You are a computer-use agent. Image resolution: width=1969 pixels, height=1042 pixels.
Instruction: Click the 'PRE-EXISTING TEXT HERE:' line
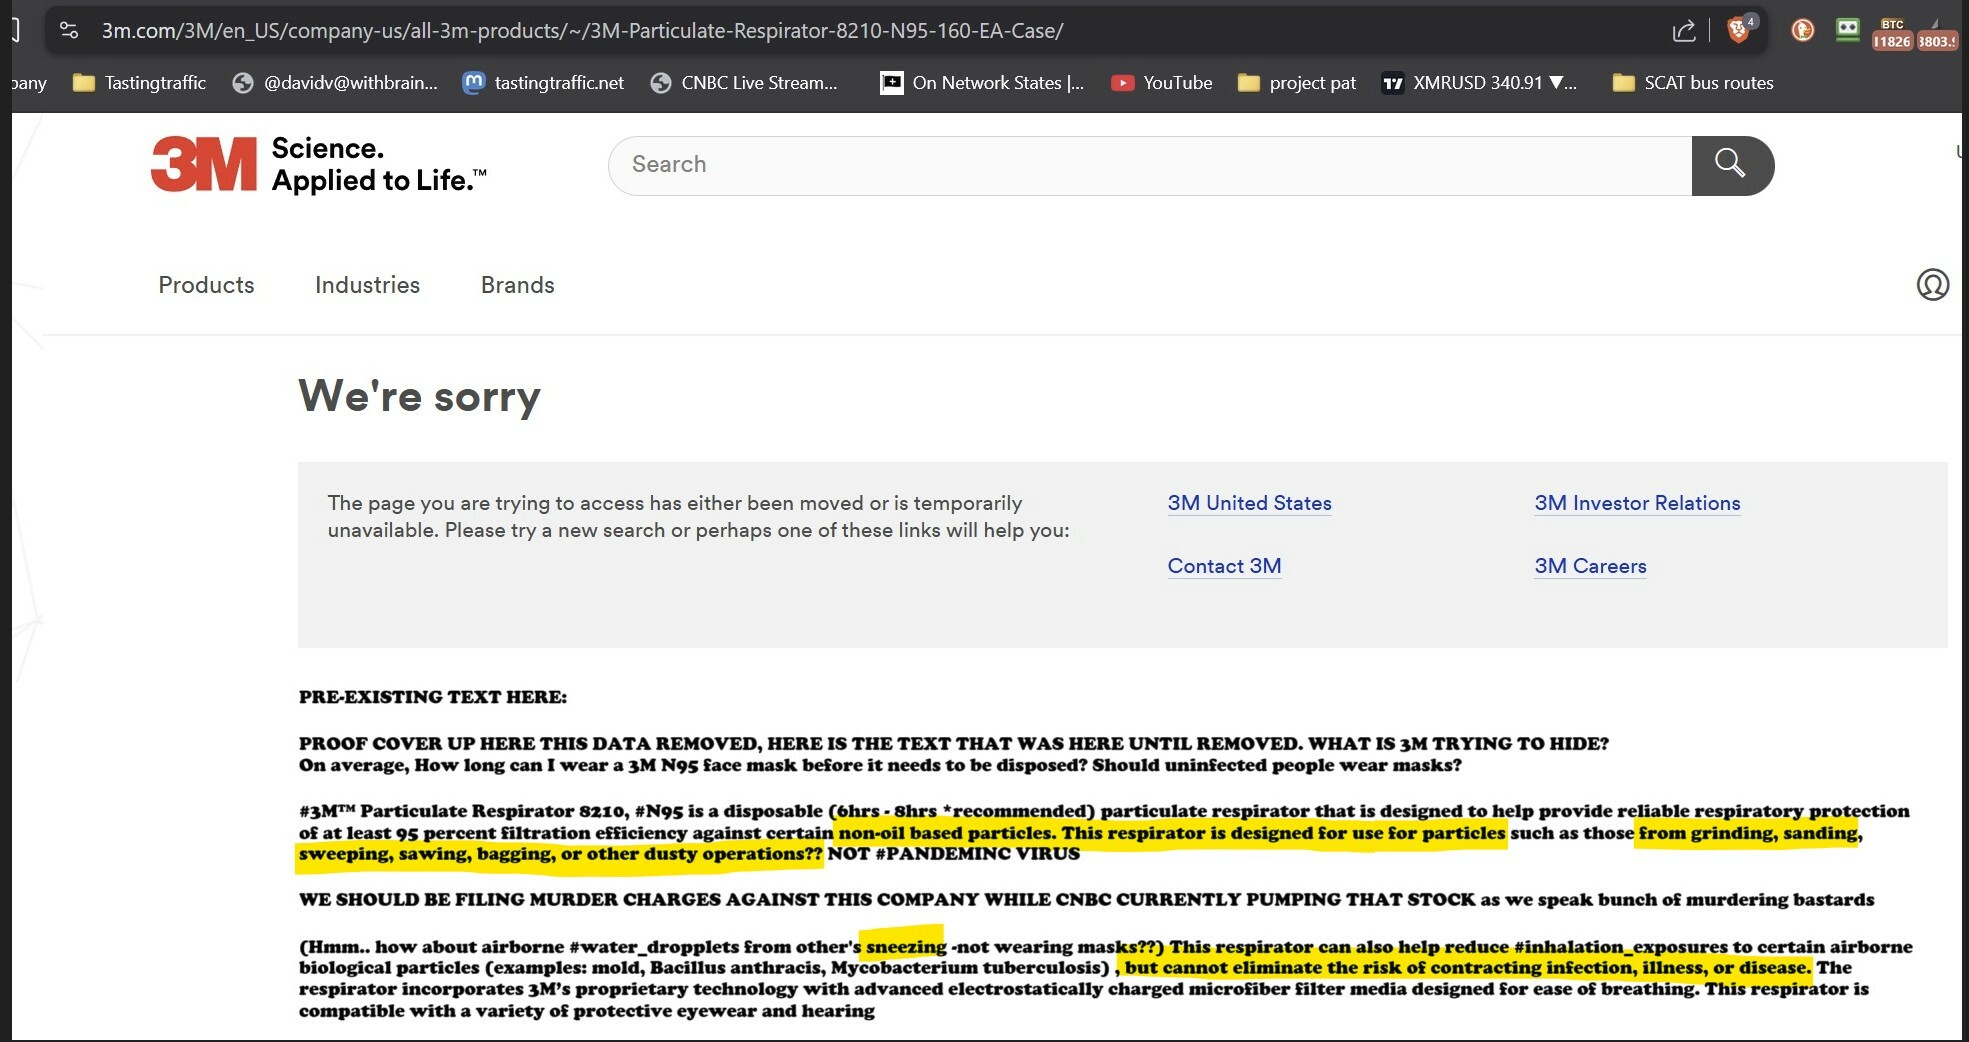(432, 697)
